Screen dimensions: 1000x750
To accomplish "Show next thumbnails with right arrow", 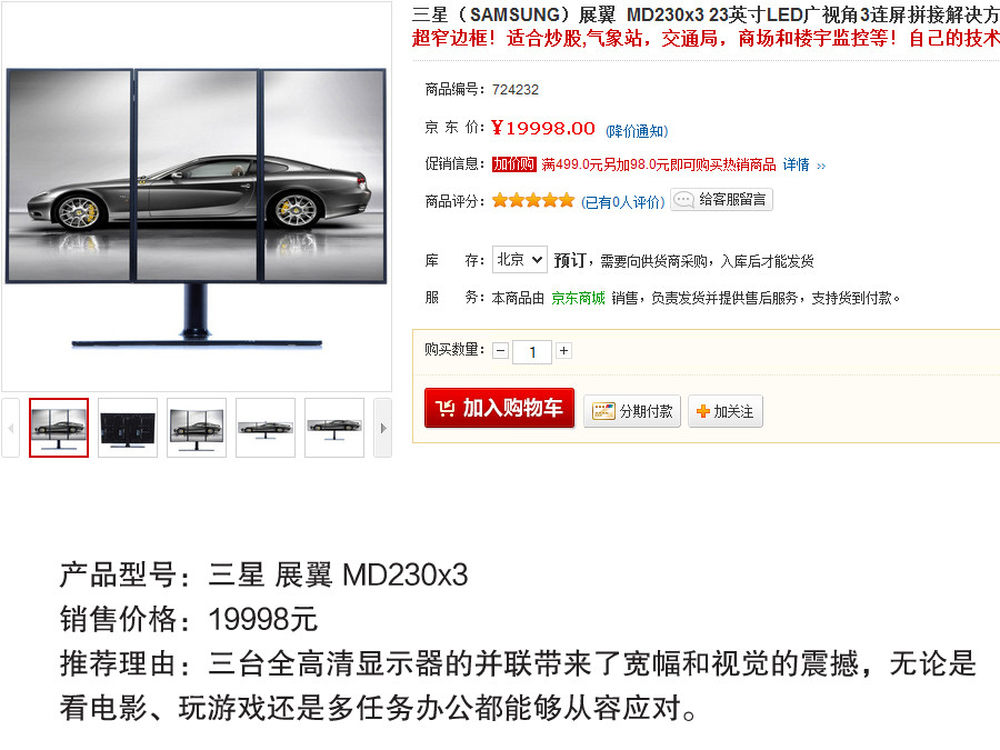I will pos(383,428).
